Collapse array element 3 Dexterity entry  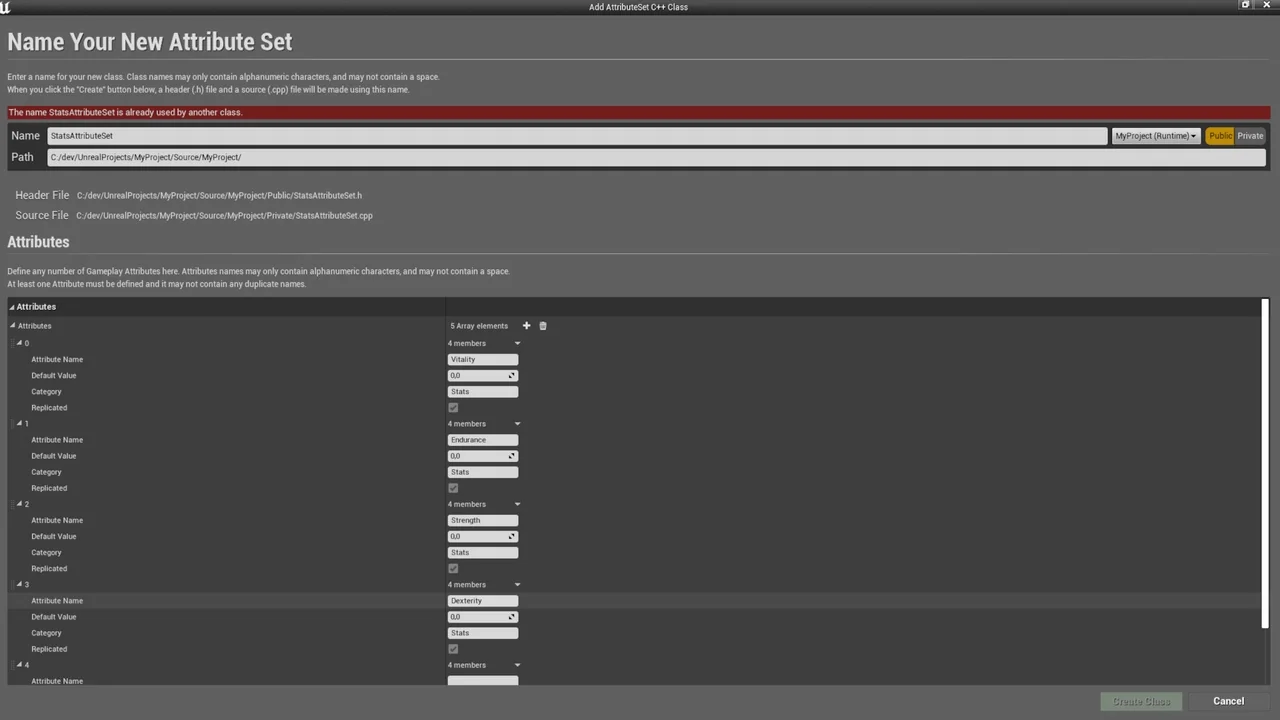point(20,584)
